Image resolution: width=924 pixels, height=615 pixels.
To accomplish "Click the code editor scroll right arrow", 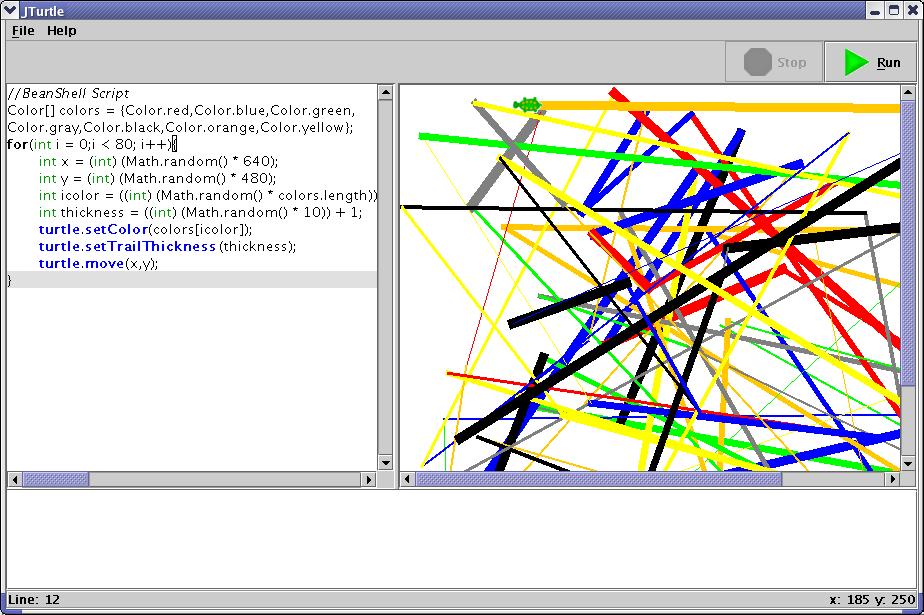I will point(369,480).
